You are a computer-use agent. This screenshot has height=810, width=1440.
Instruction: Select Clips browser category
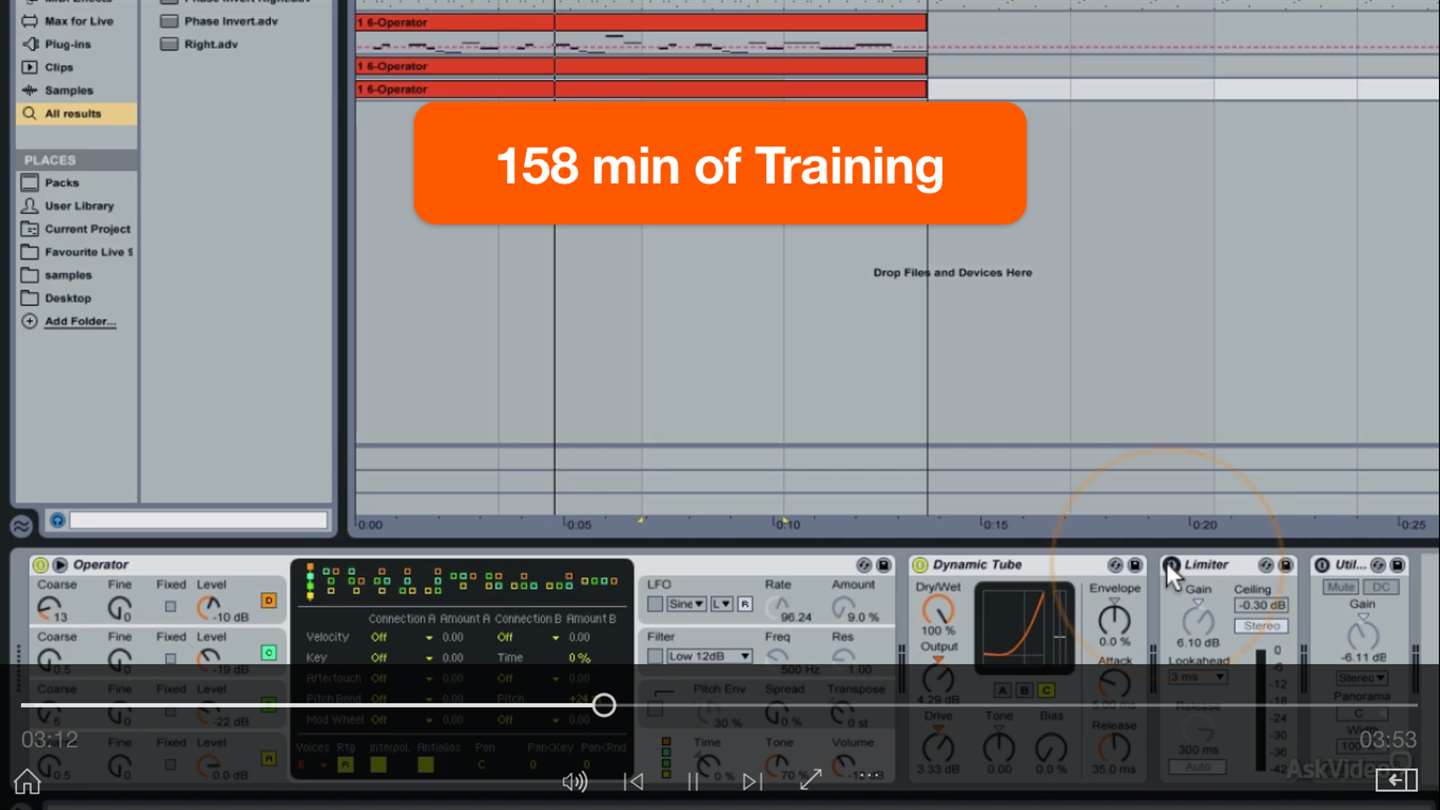47,67
